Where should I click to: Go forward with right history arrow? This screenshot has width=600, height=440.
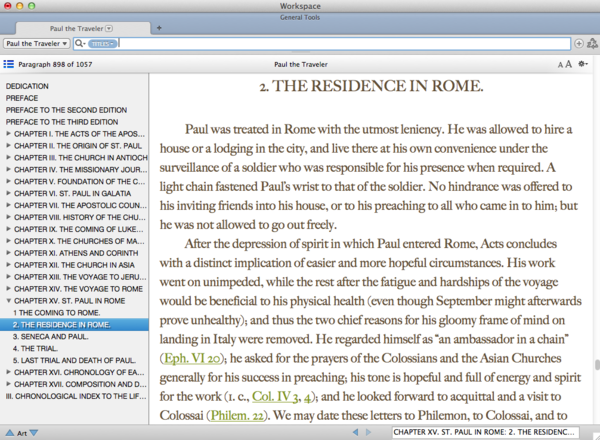[368, 432]
